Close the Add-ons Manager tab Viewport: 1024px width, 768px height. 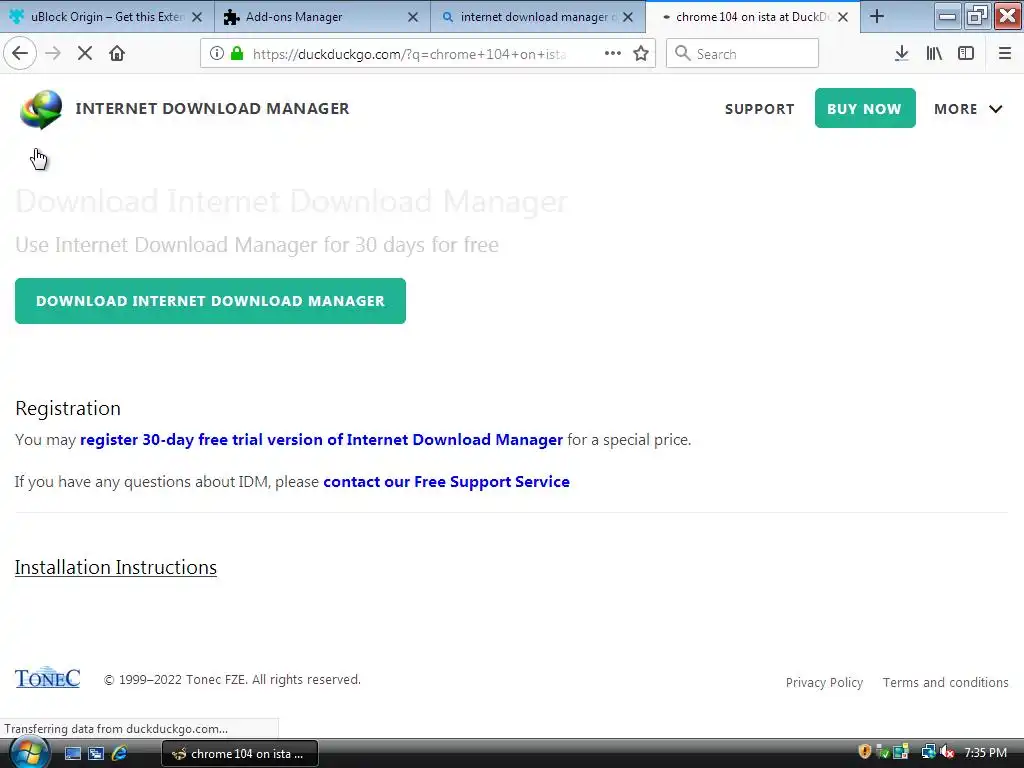coord(413,17)
